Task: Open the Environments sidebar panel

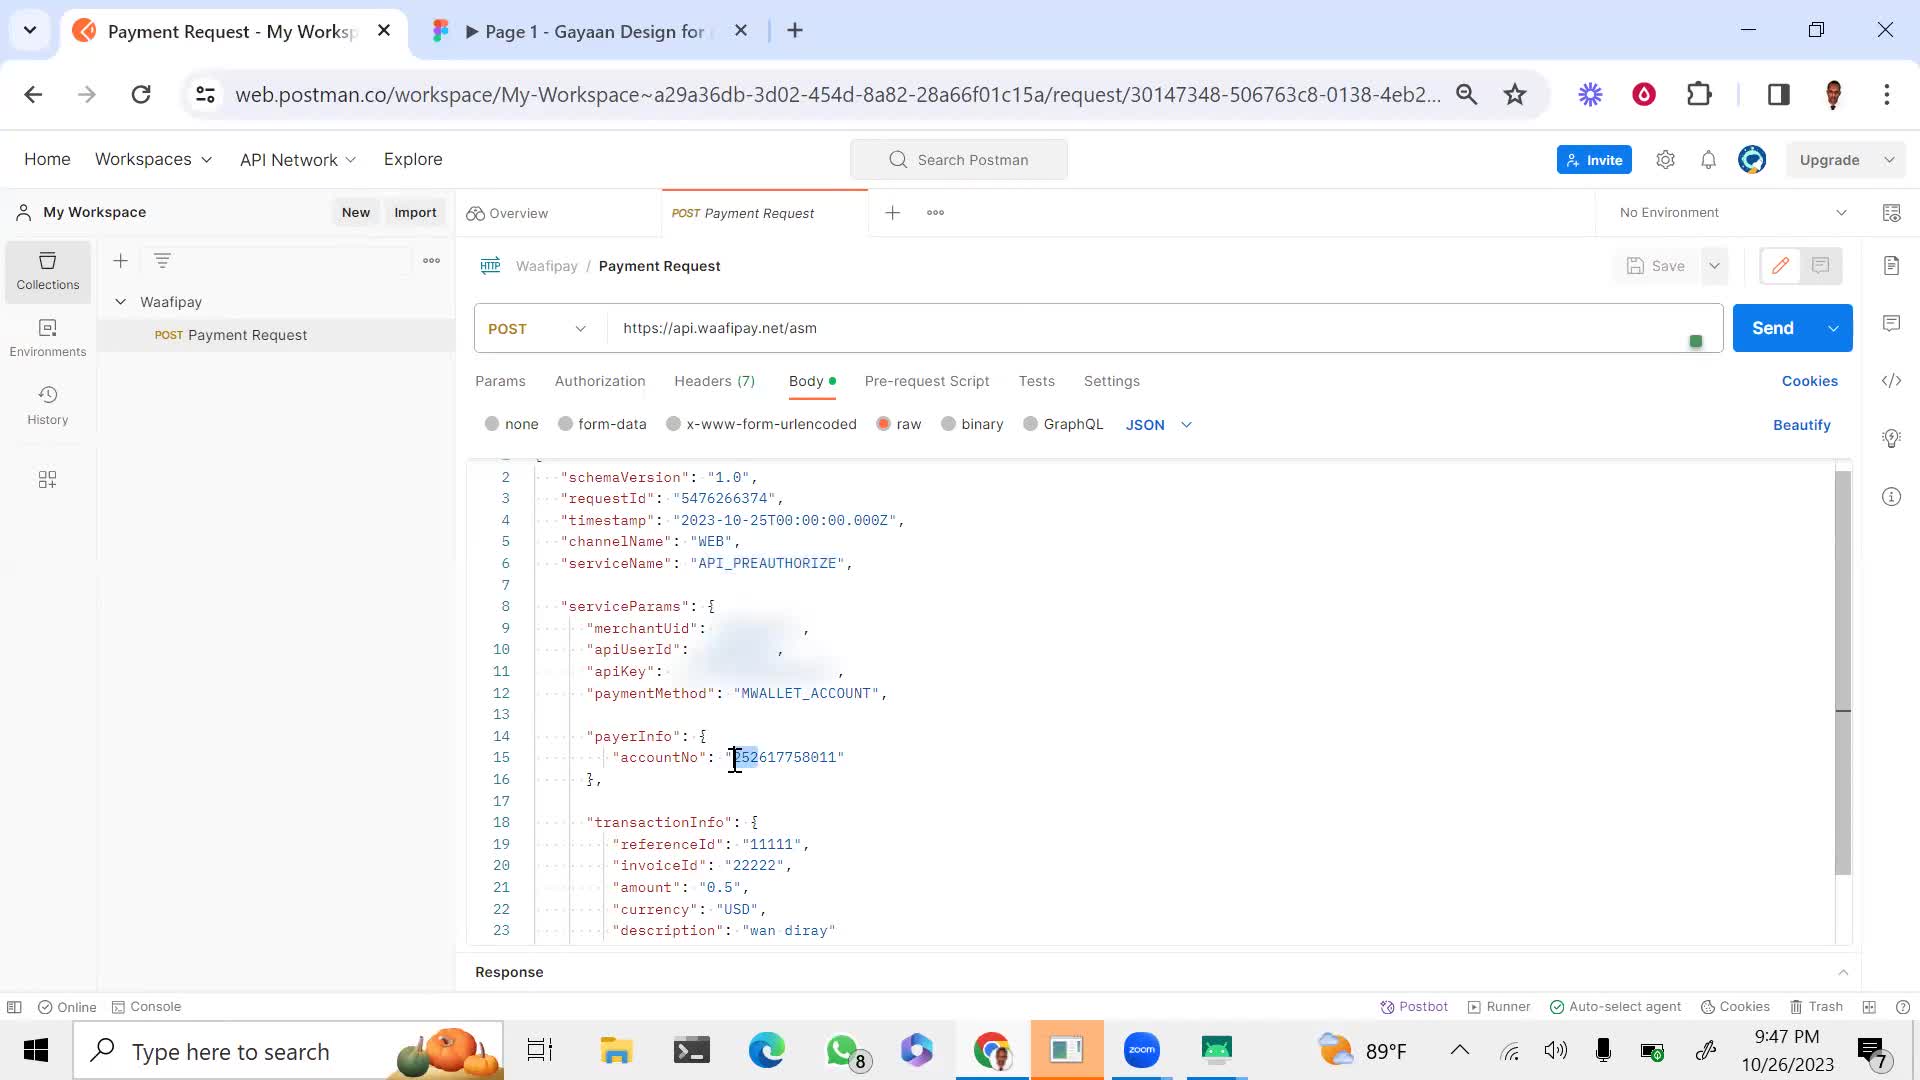Action: [x=47, y=335]
